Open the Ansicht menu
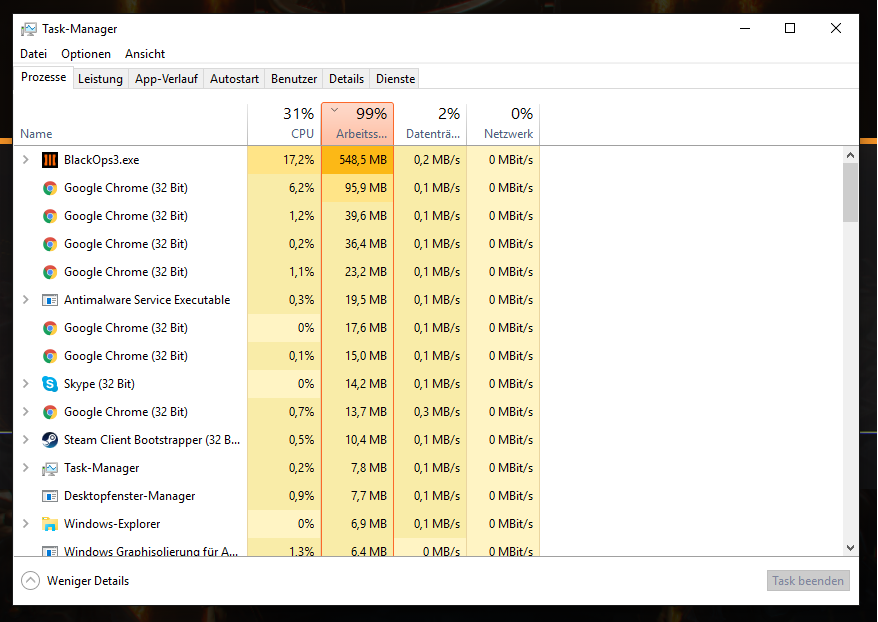This screenshot has width=878, height=622. 145,54
